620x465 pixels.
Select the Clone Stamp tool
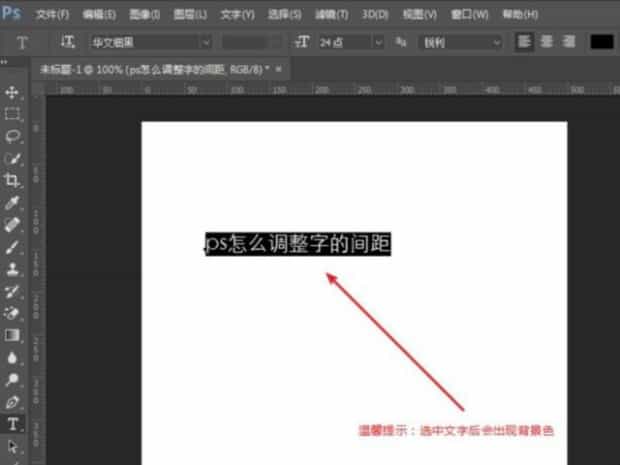[13, 269]
